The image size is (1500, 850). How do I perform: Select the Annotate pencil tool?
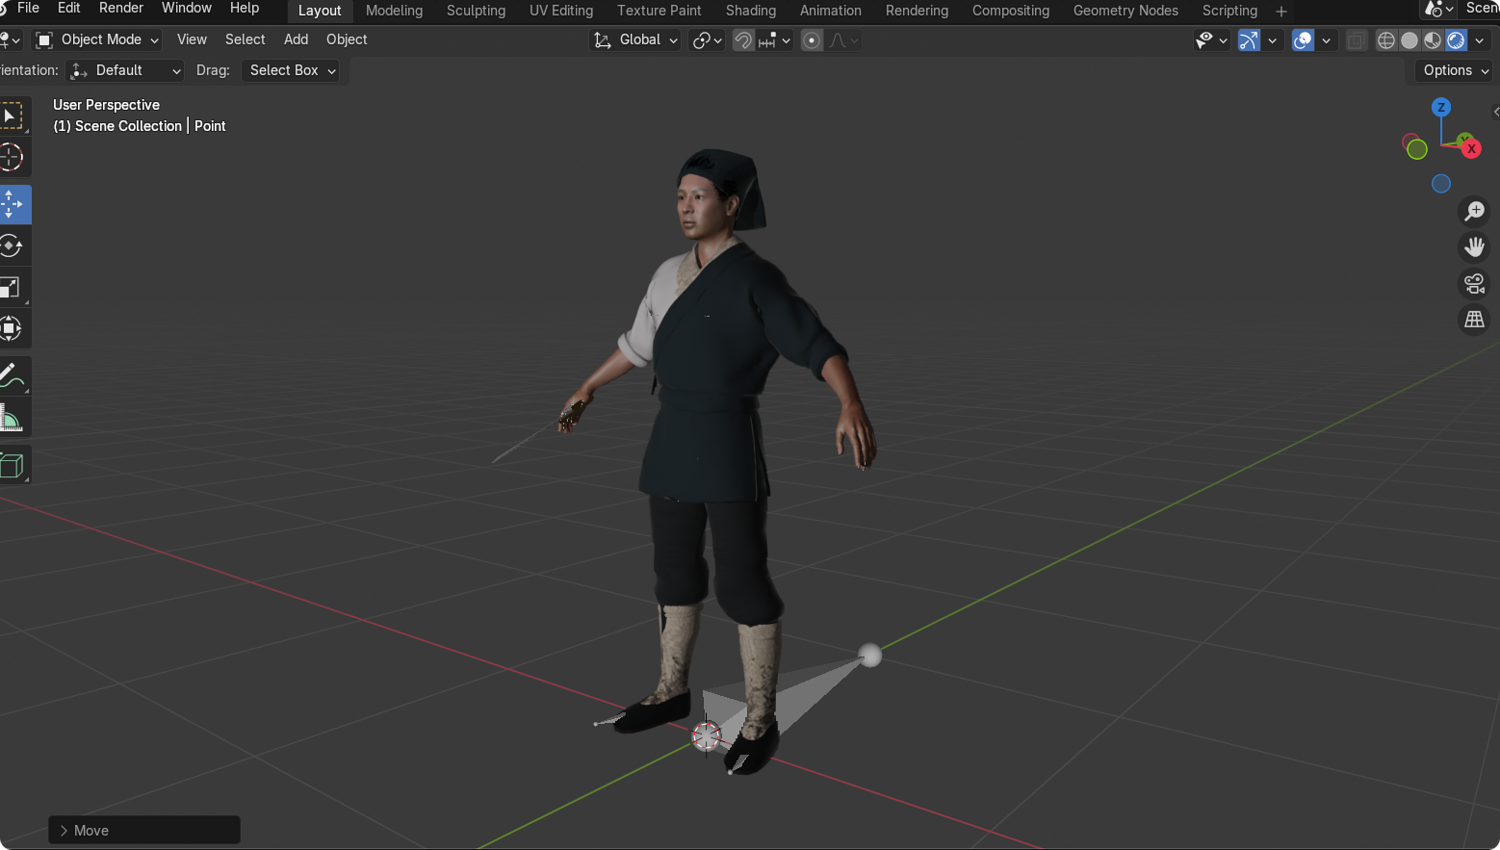pos(12,376)
